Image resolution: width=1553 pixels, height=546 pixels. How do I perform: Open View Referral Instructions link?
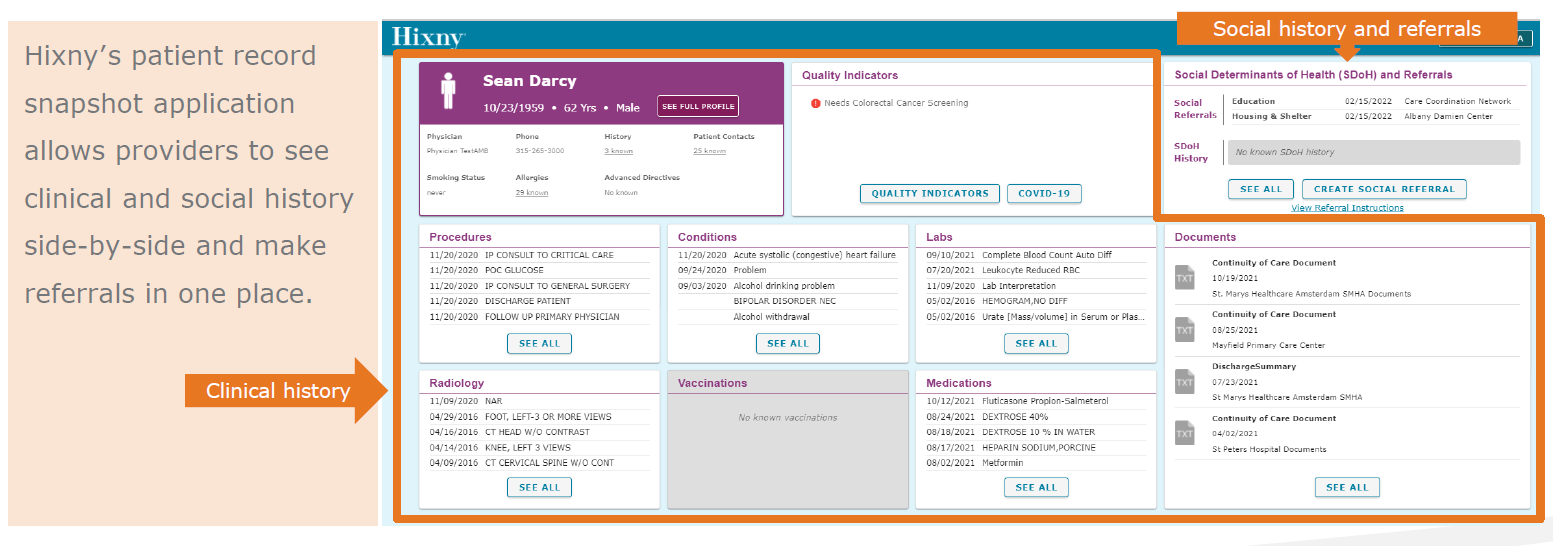coord(1347,208)
